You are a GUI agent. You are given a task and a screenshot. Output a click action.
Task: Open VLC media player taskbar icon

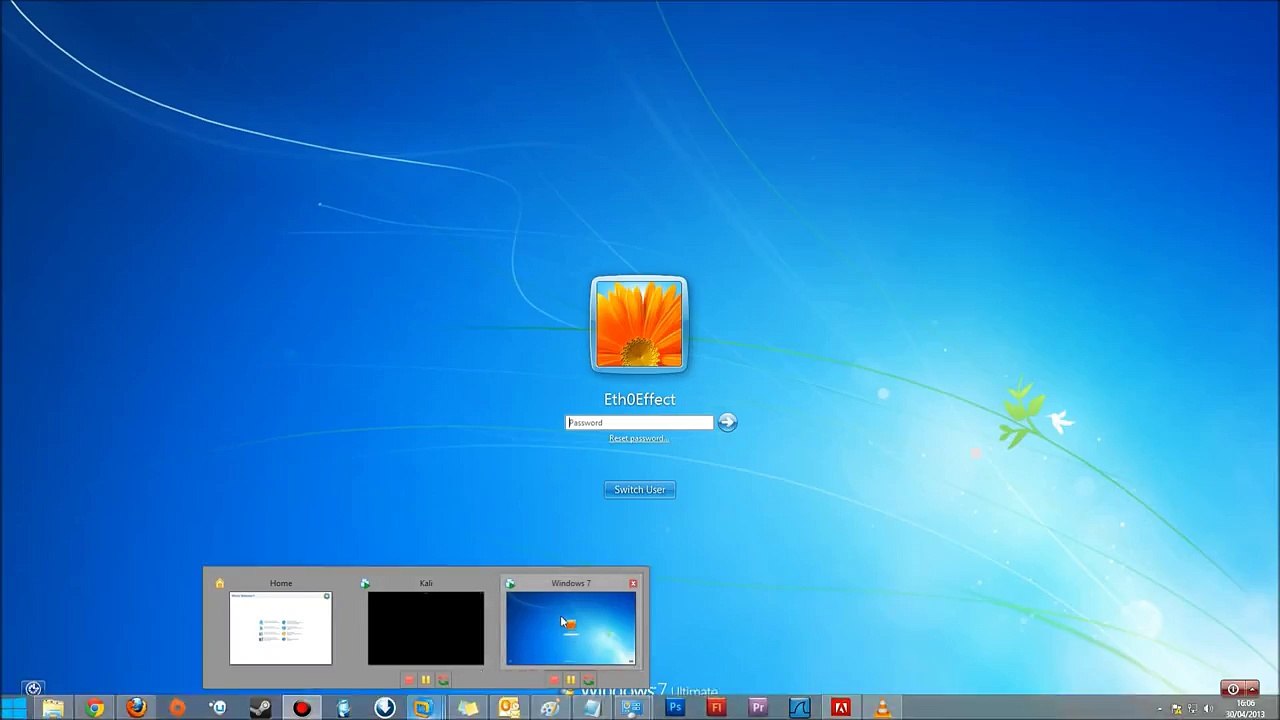tap(882, 708)
